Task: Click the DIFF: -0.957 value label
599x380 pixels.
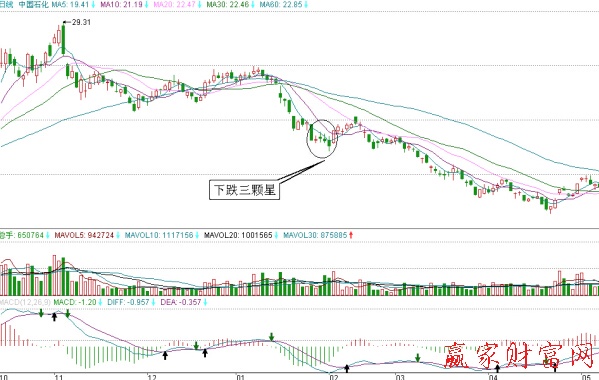Action: click(128, 302)
